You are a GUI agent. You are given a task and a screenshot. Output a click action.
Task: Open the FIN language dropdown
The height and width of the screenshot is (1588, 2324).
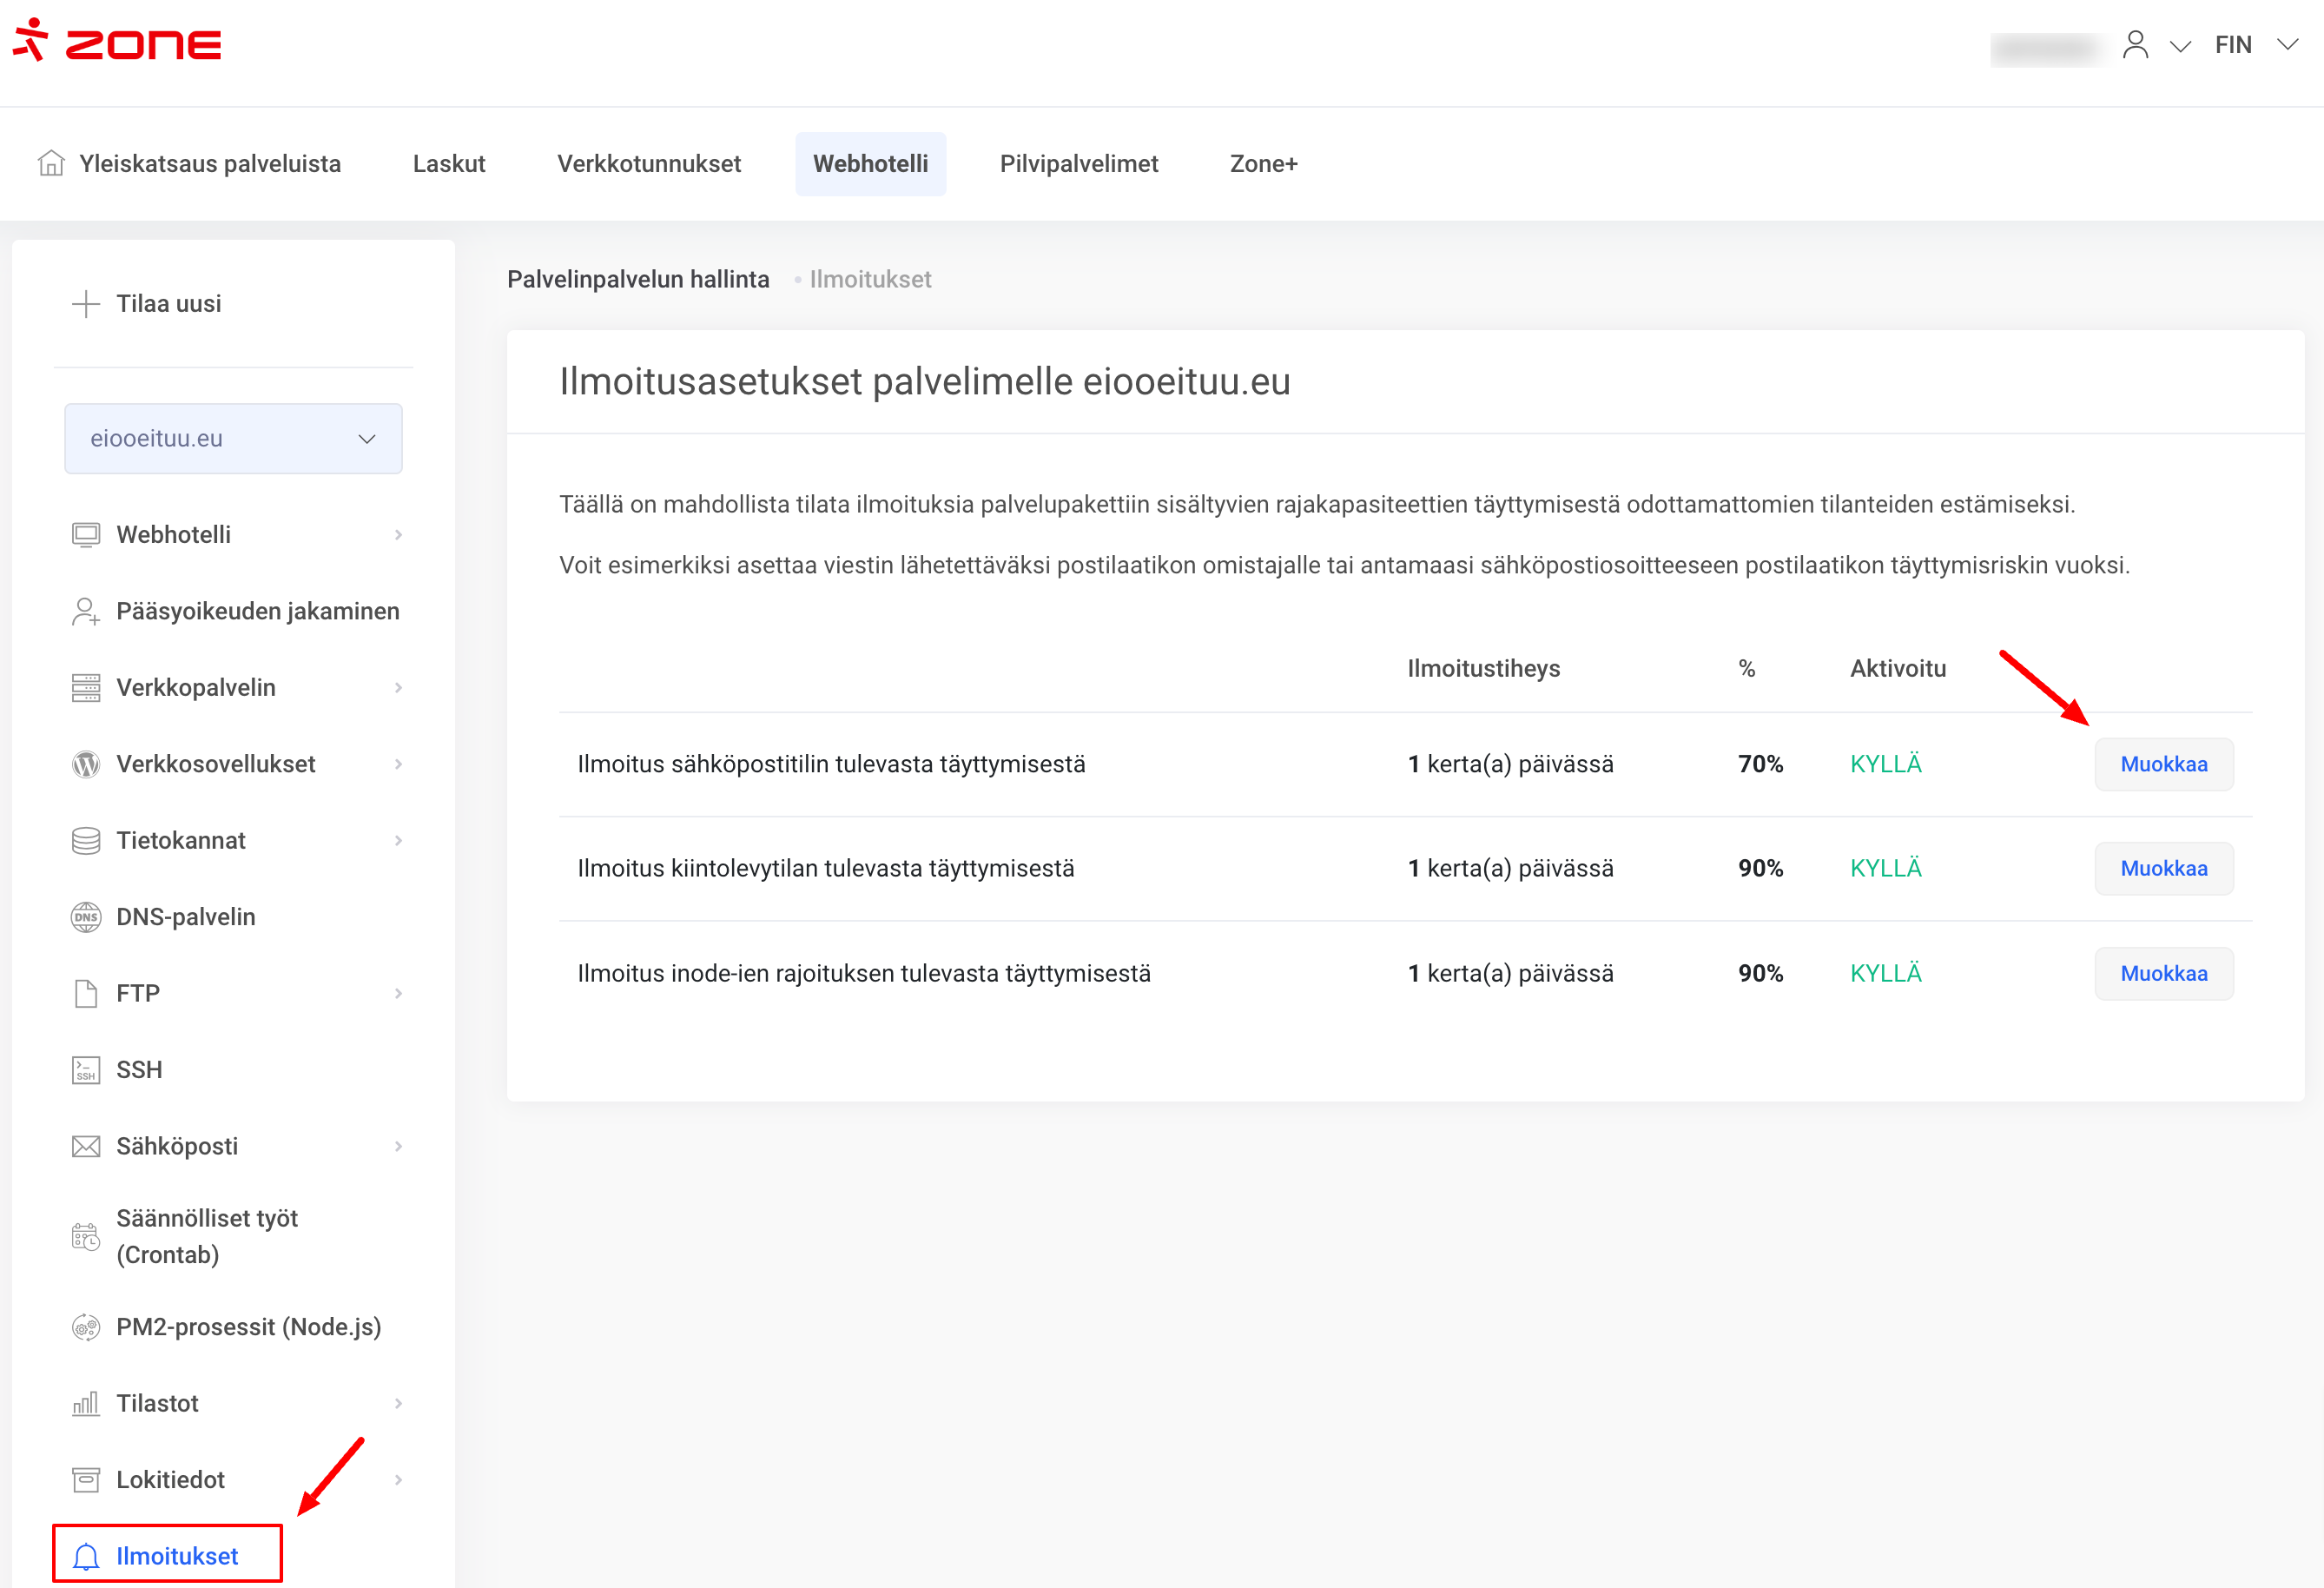(2254, 45)
